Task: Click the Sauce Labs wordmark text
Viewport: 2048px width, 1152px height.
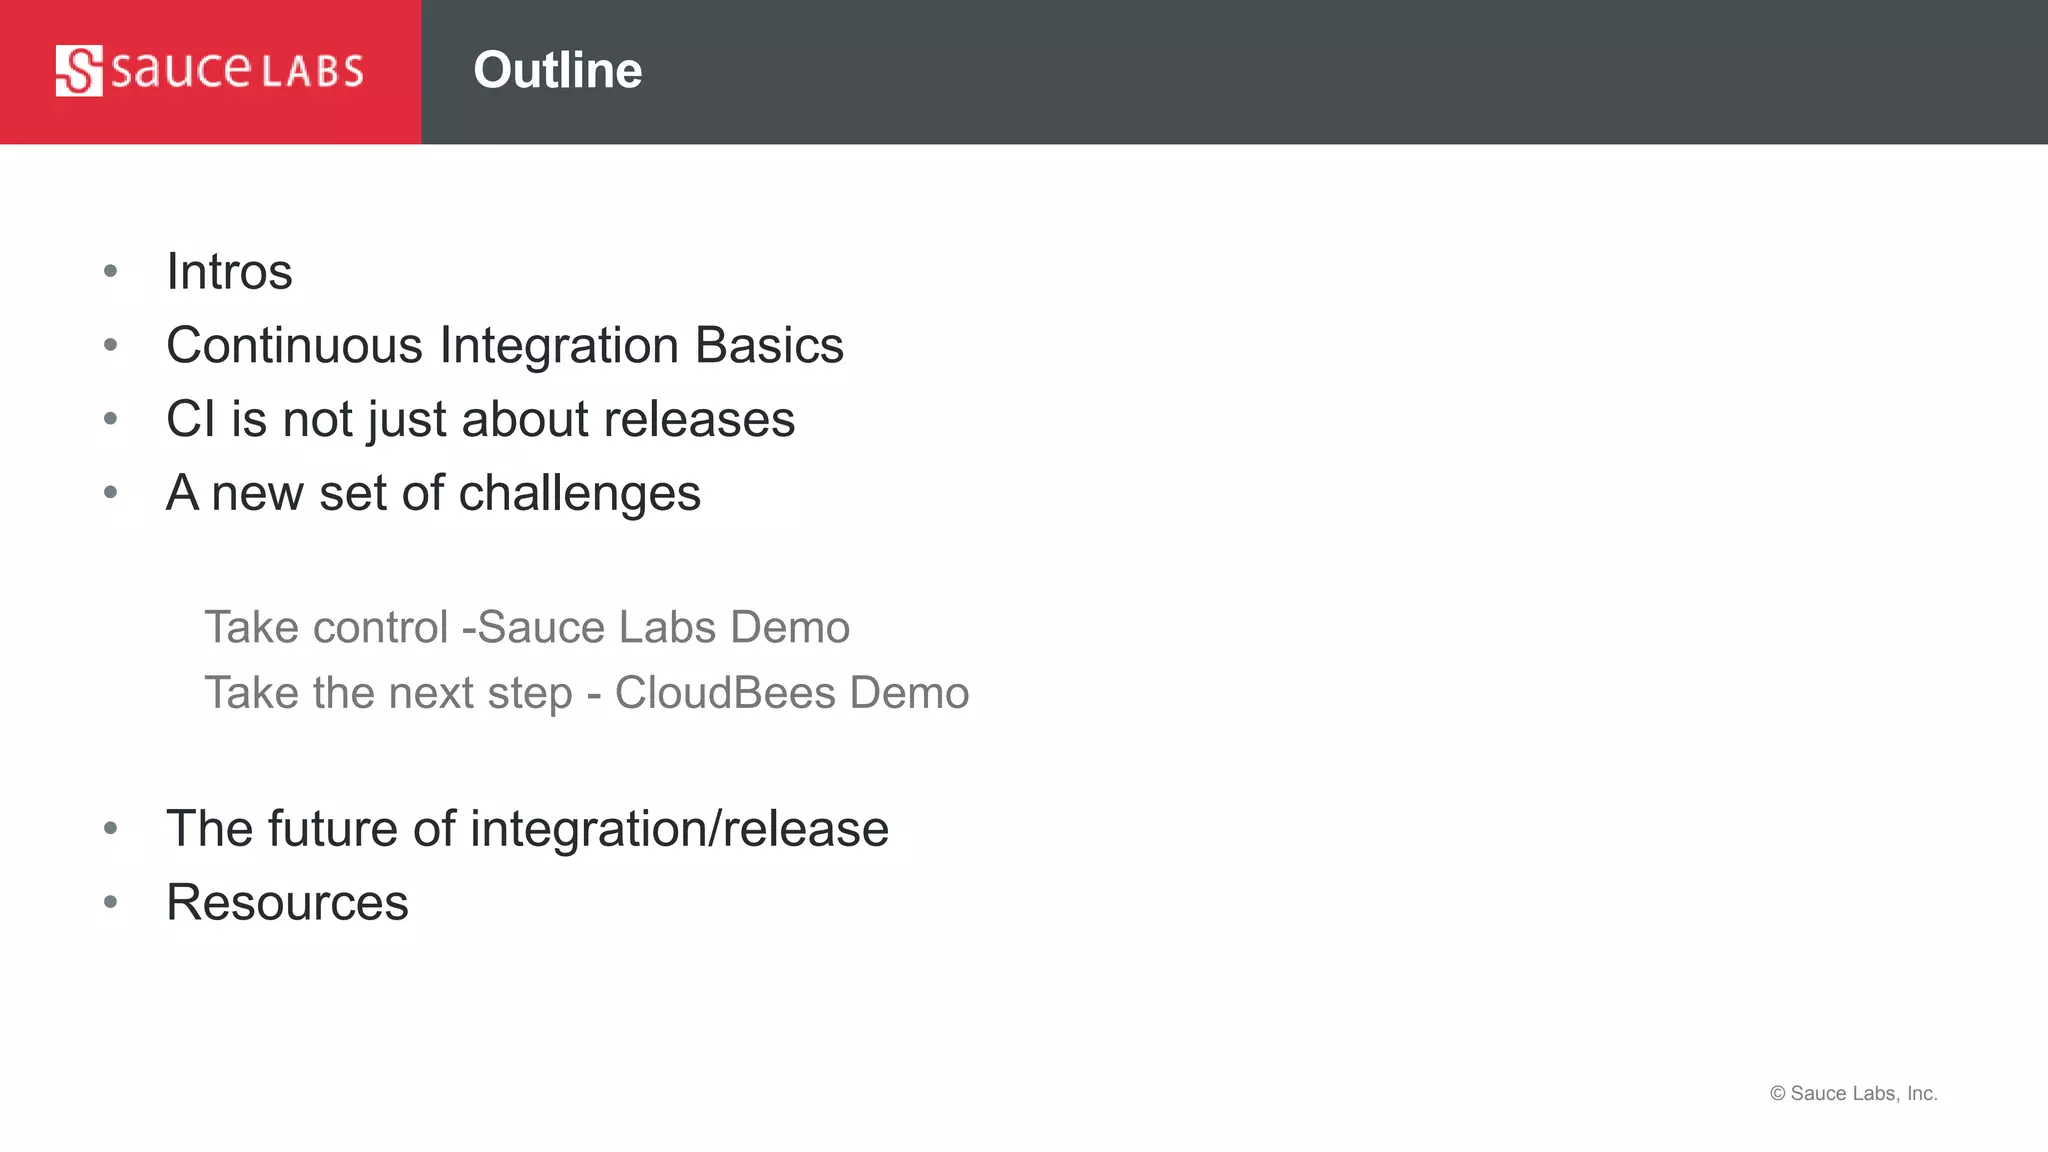Action: (237, 71)
